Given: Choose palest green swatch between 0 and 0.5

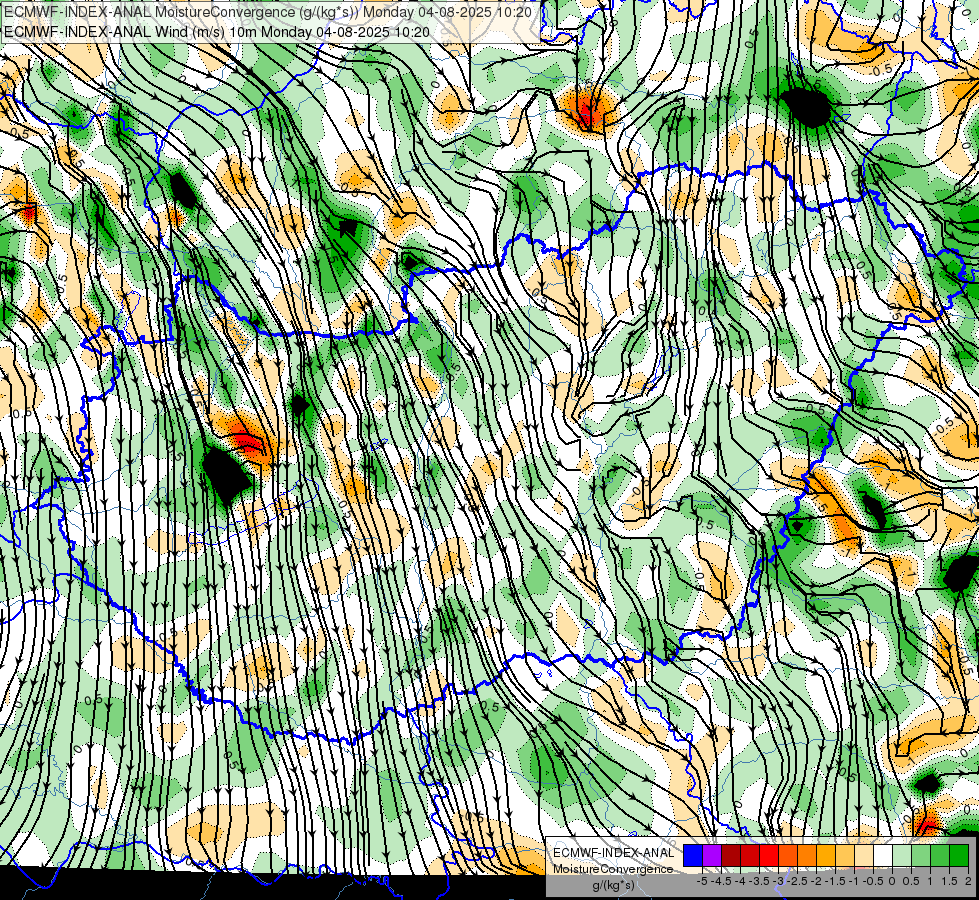Looking at the screenshot, I should click(x=902, y=855).
